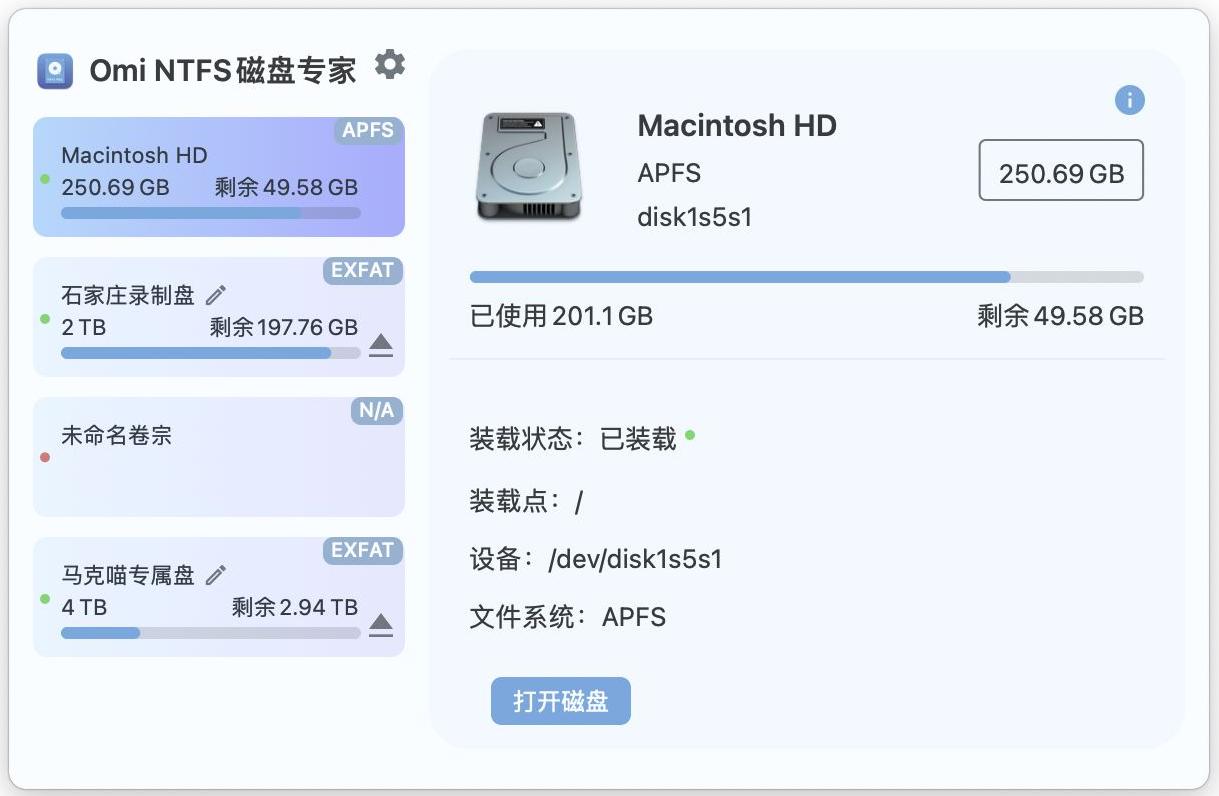Eject the 马克喵专属盘 disk
This screenshot has height=796, width=1219.
pyautogui.click(x=380, y=625)
